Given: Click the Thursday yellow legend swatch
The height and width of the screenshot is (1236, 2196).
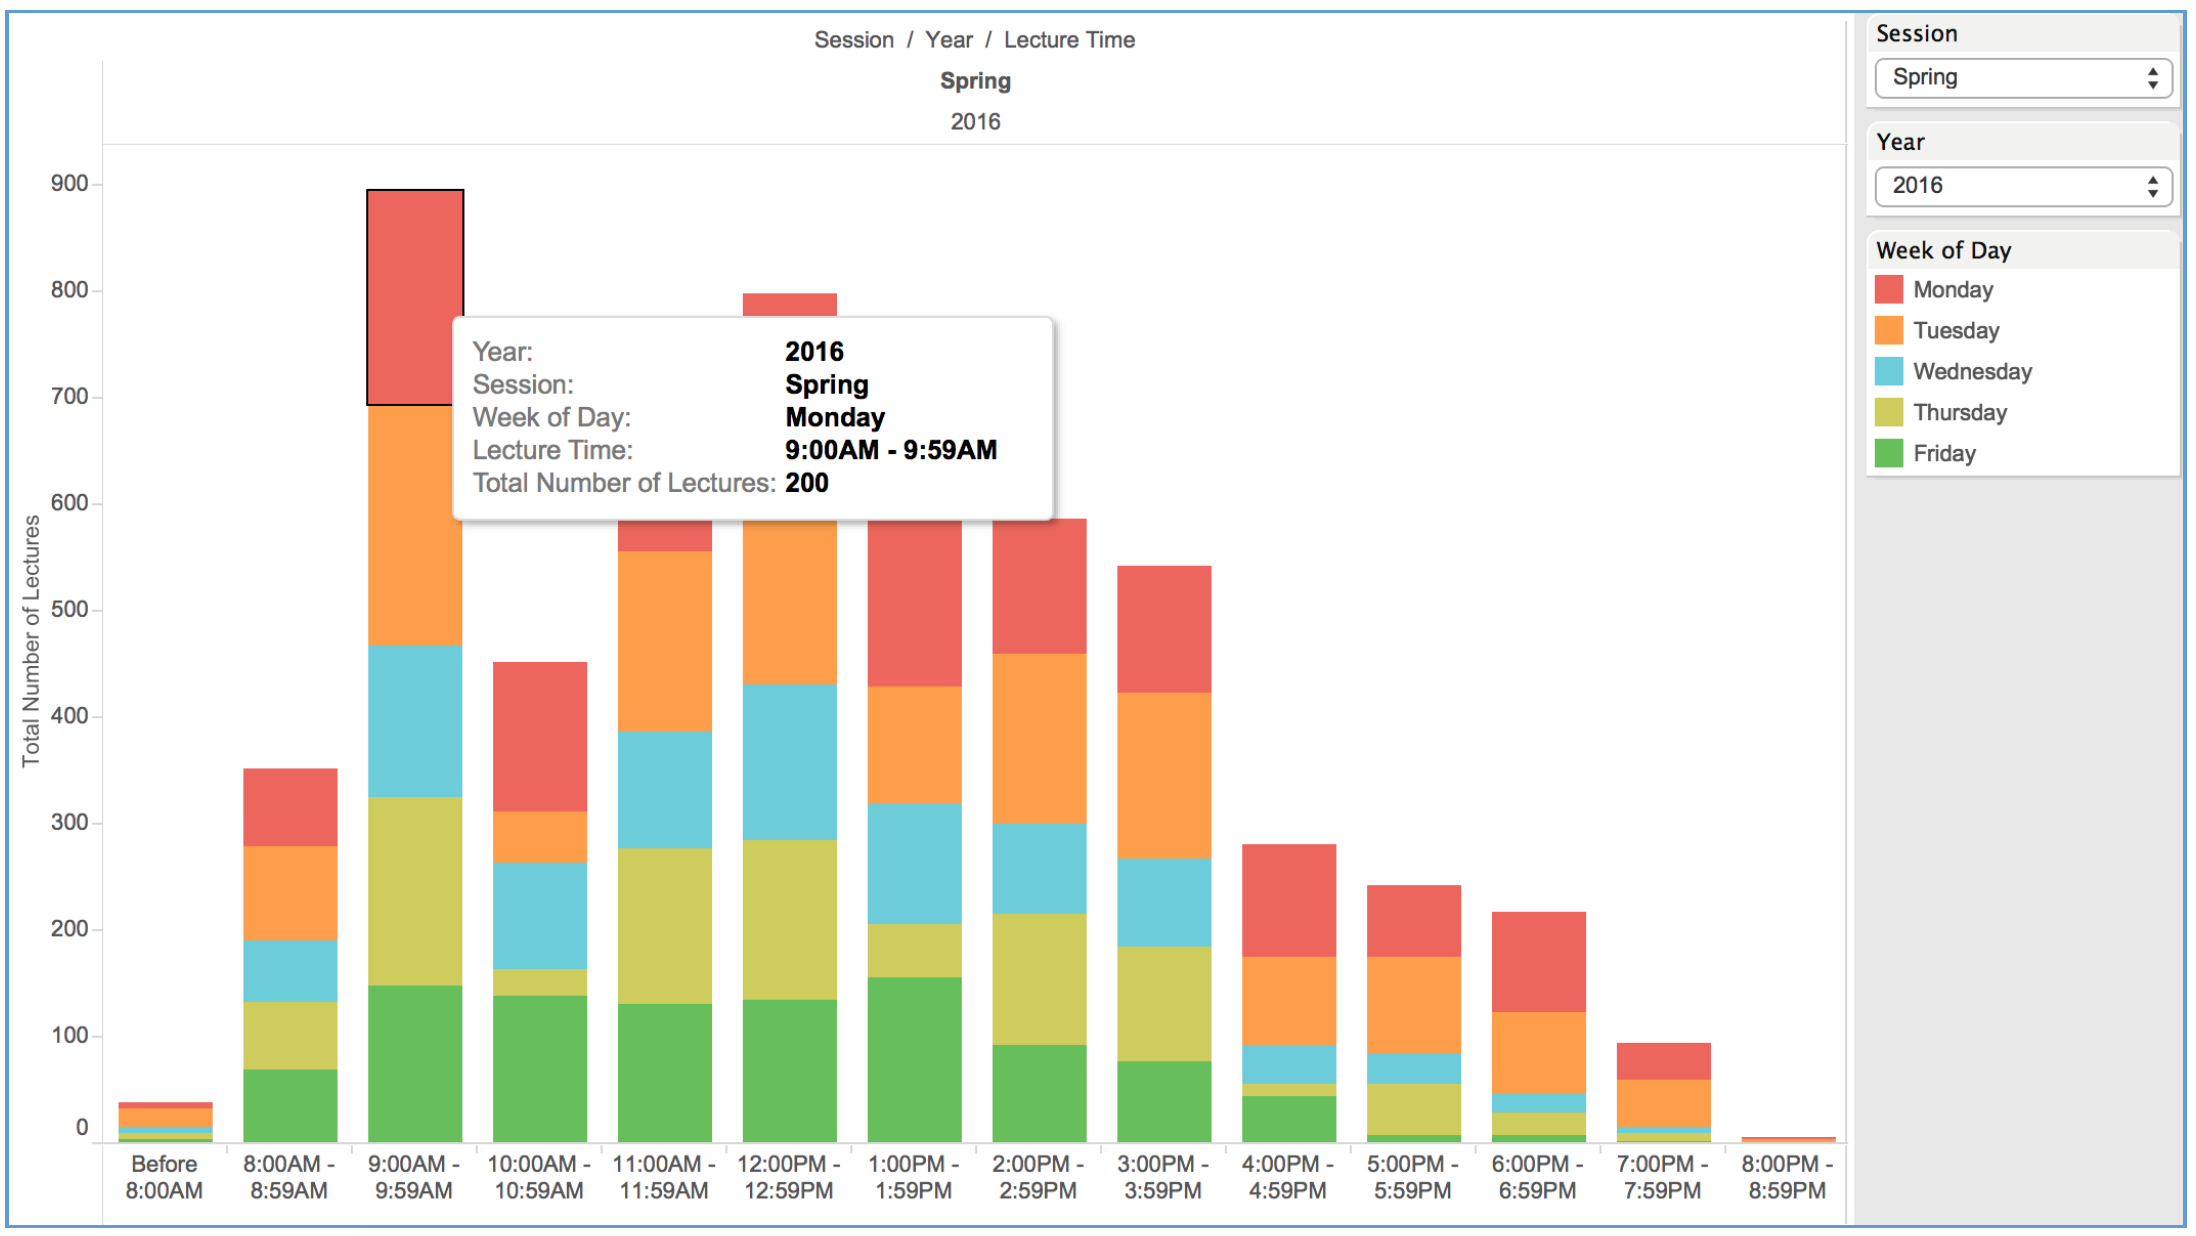Looking at the screenshot, I should pos(1888,413).
